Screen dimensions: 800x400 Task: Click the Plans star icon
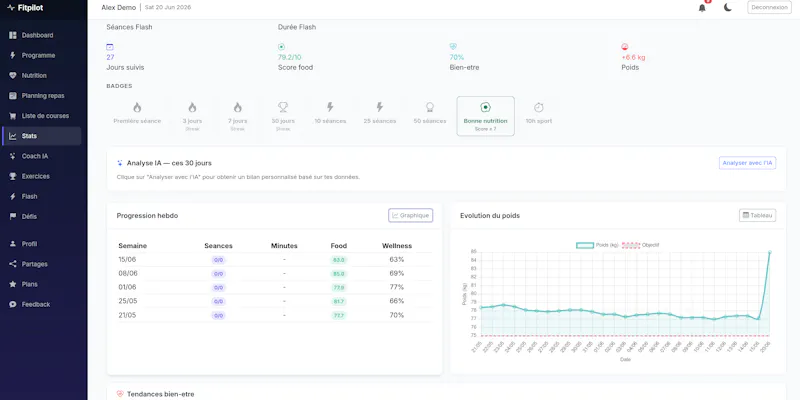[13, 284]
